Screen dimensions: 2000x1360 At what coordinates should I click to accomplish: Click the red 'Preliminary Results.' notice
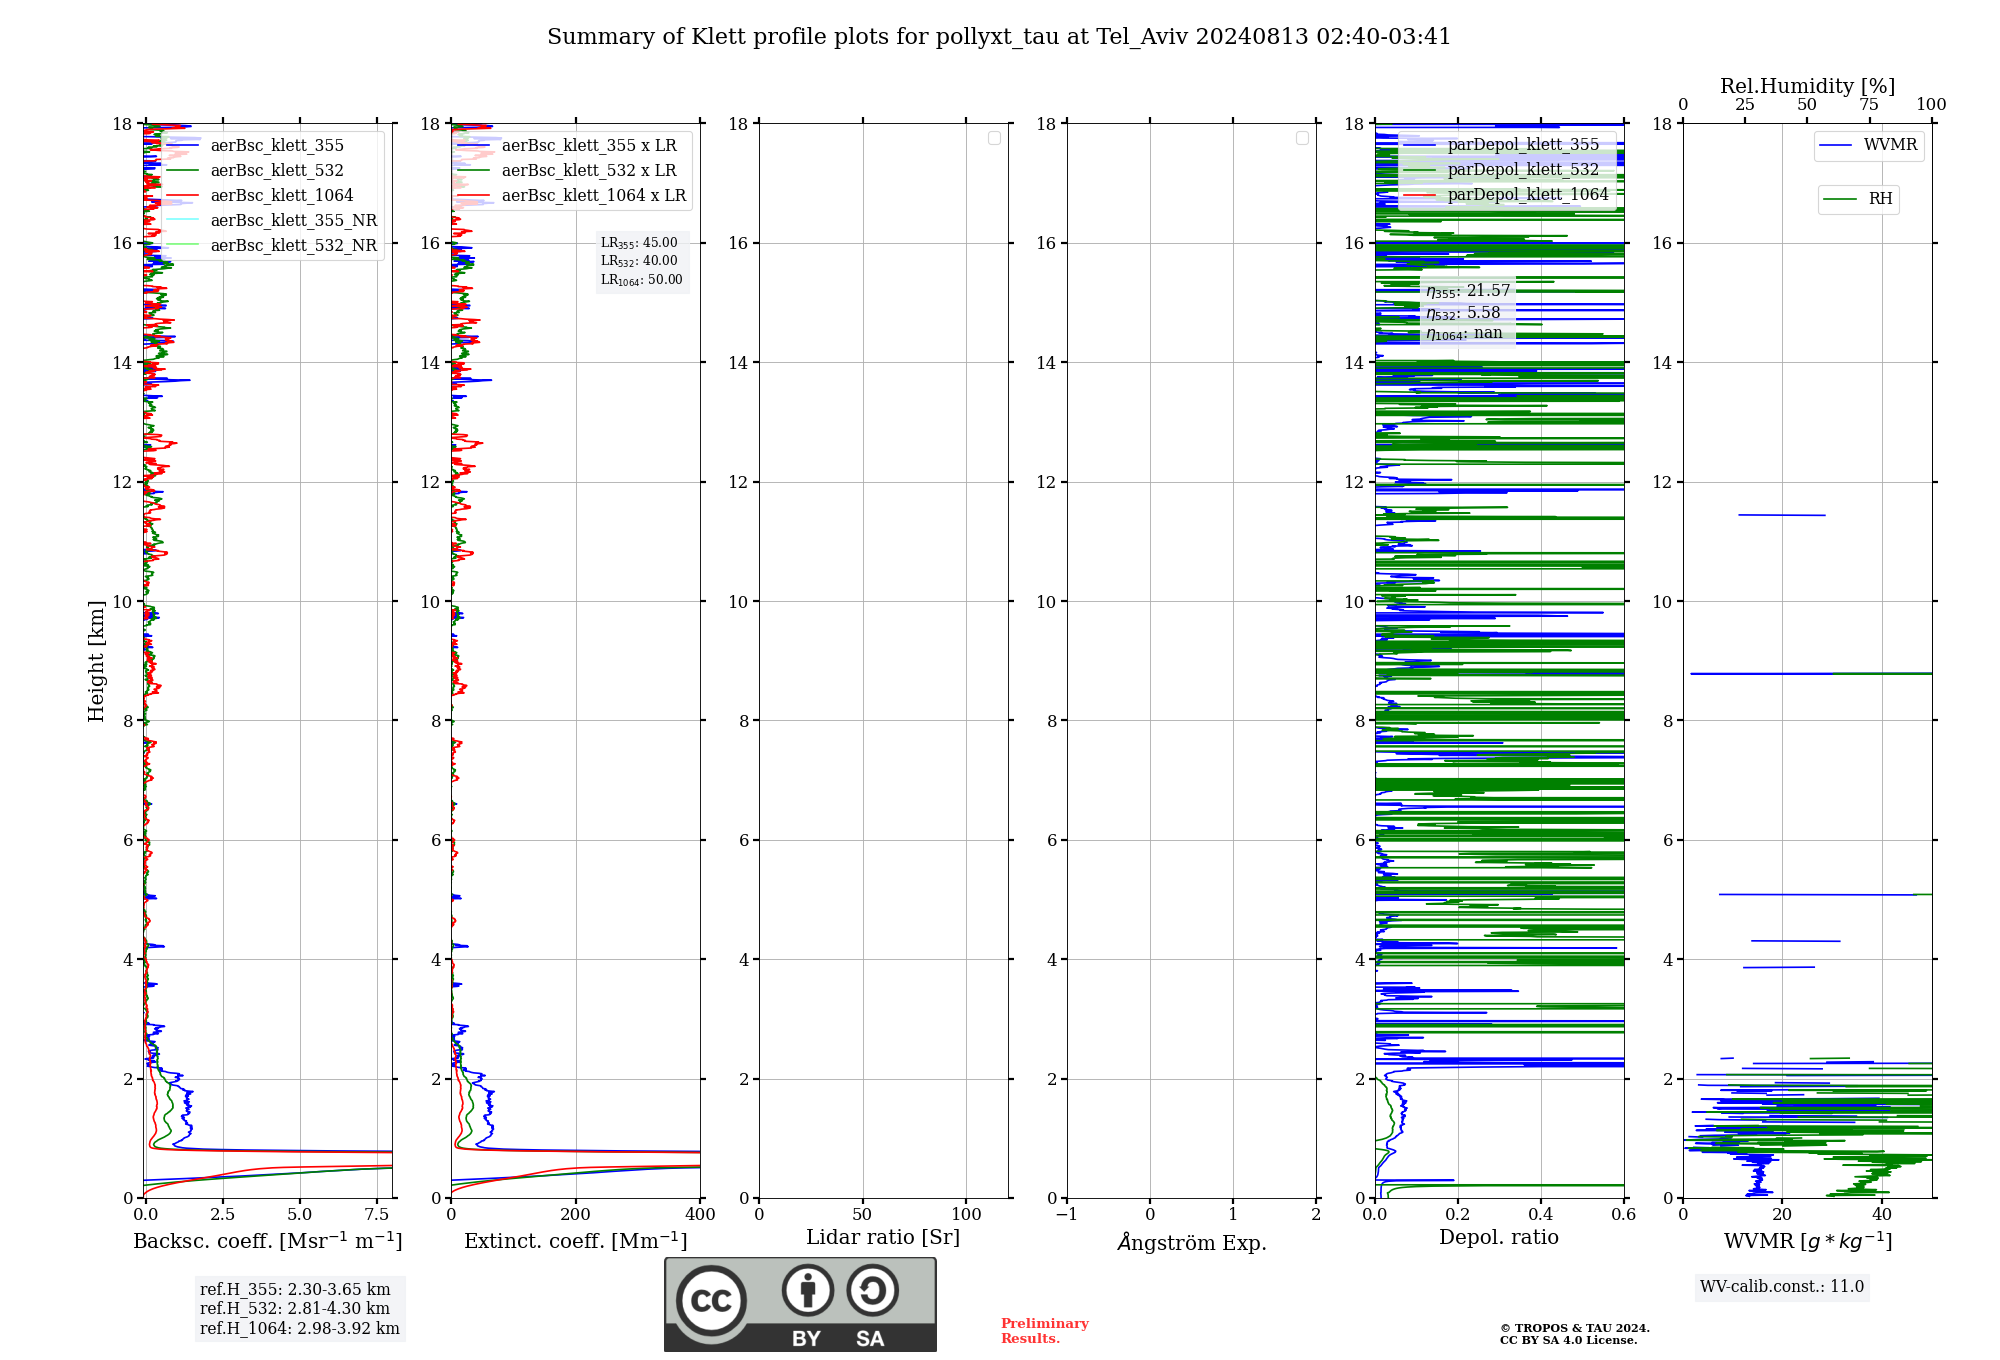point(1045,1331)
